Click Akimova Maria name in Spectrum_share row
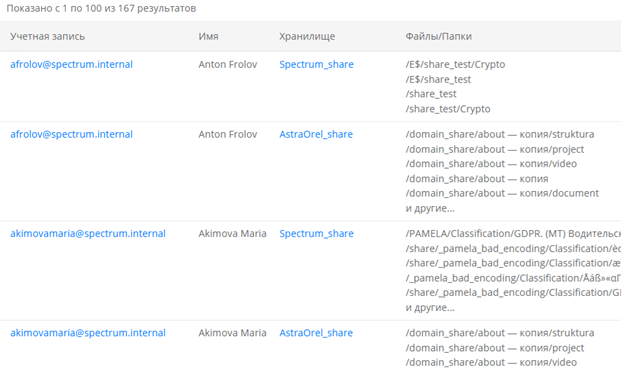 click(x=232, y=234)
